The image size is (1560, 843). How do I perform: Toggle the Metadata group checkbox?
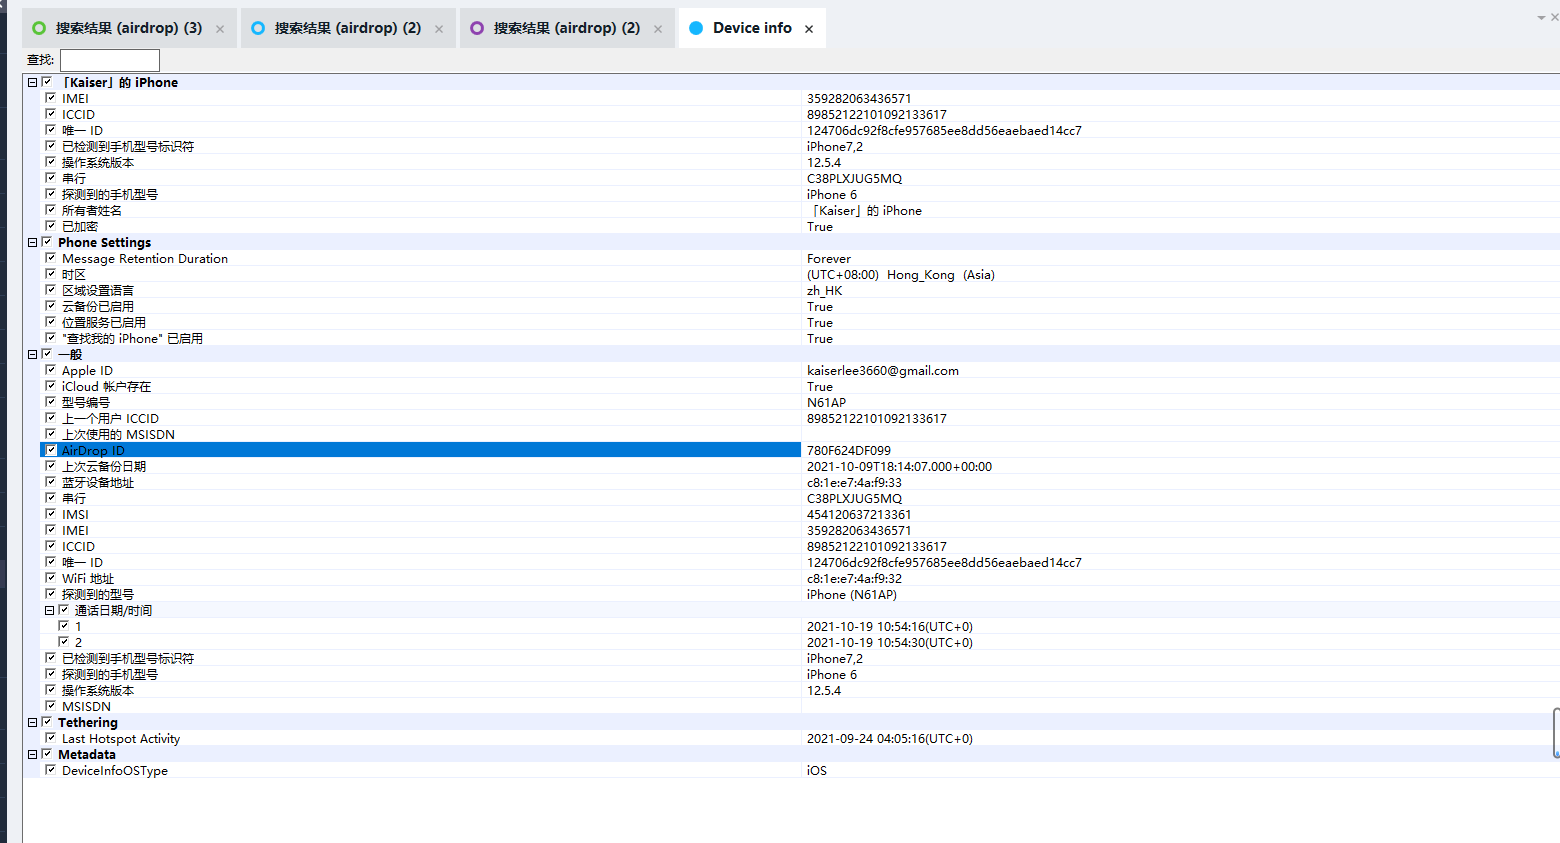tap(46, 754)
